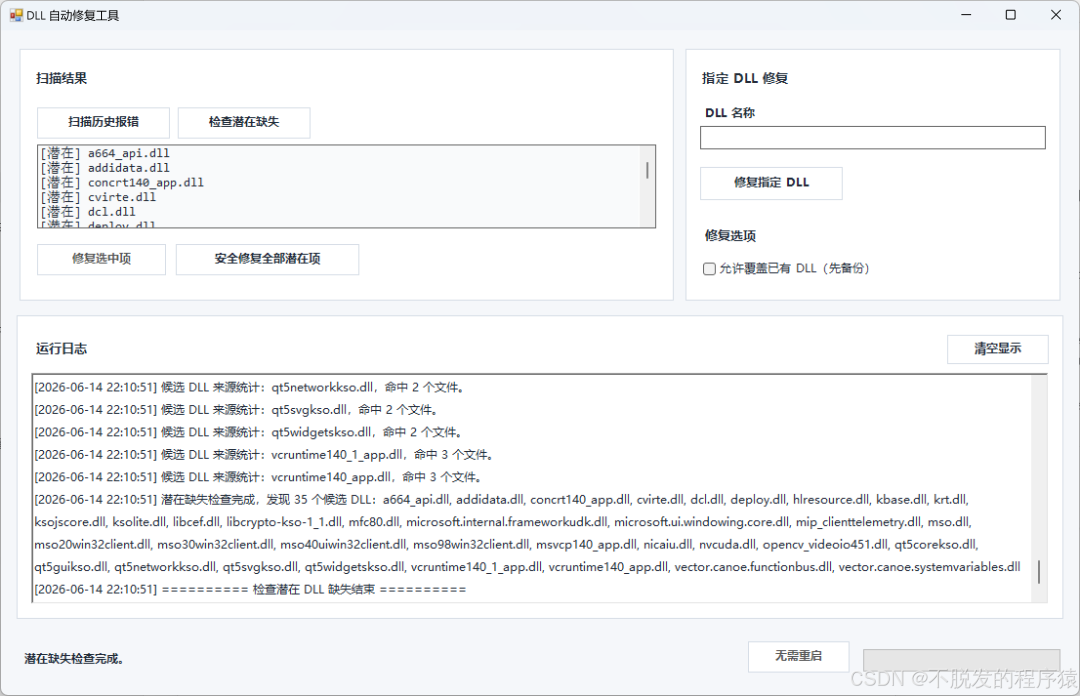Click the 运行日志 section heading
Viewport: 1080px width, 696px height.
61,349
